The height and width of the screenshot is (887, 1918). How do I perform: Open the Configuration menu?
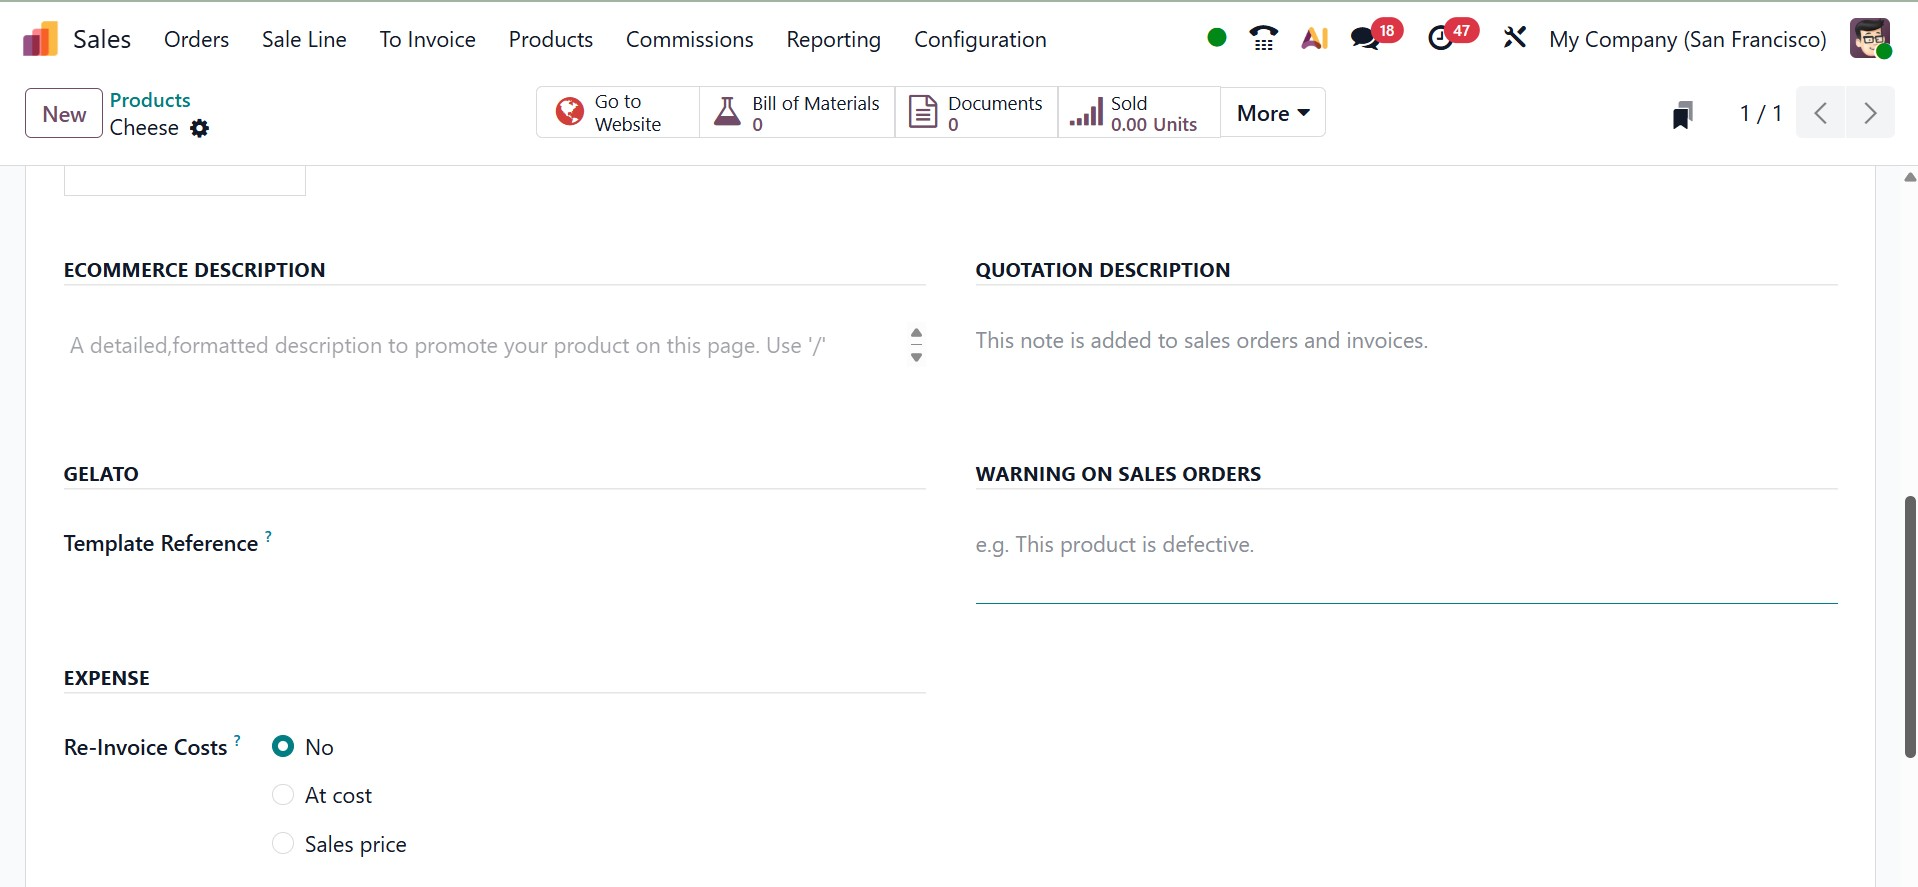pos(980,40)
